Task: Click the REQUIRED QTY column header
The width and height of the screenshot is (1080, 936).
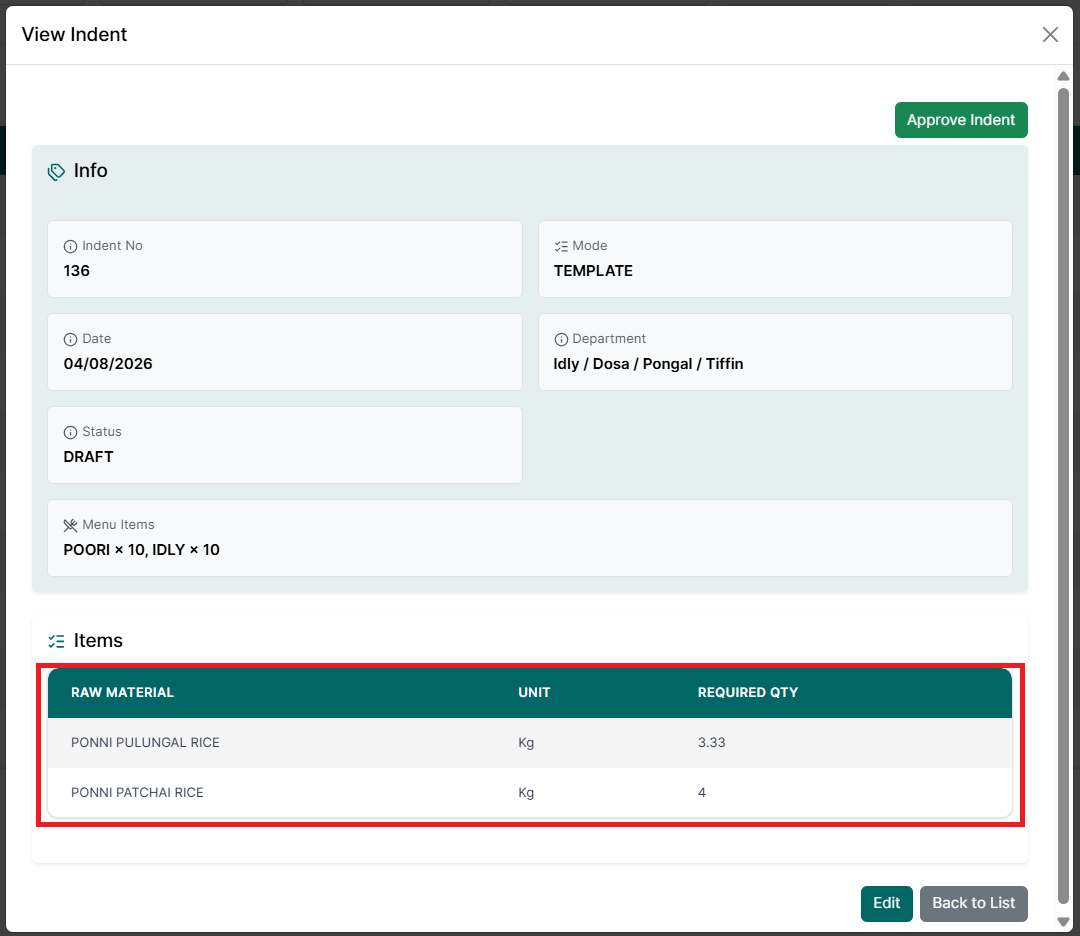Action: (x=747, y=692)
